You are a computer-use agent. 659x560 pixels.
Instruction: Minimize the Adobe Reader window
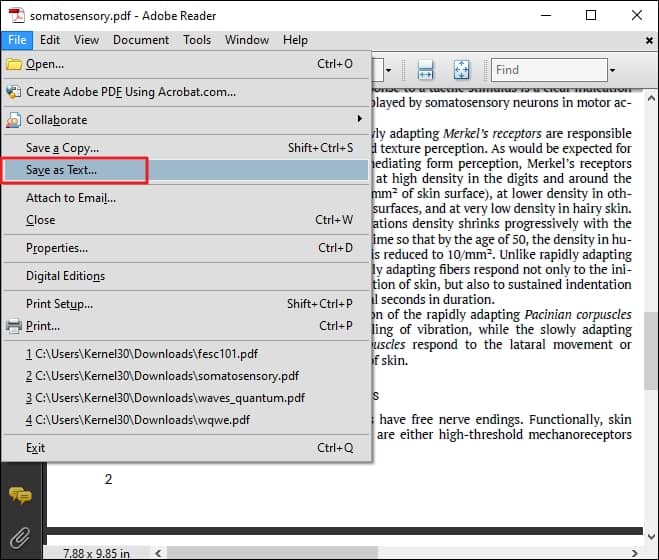click(546, 16)
